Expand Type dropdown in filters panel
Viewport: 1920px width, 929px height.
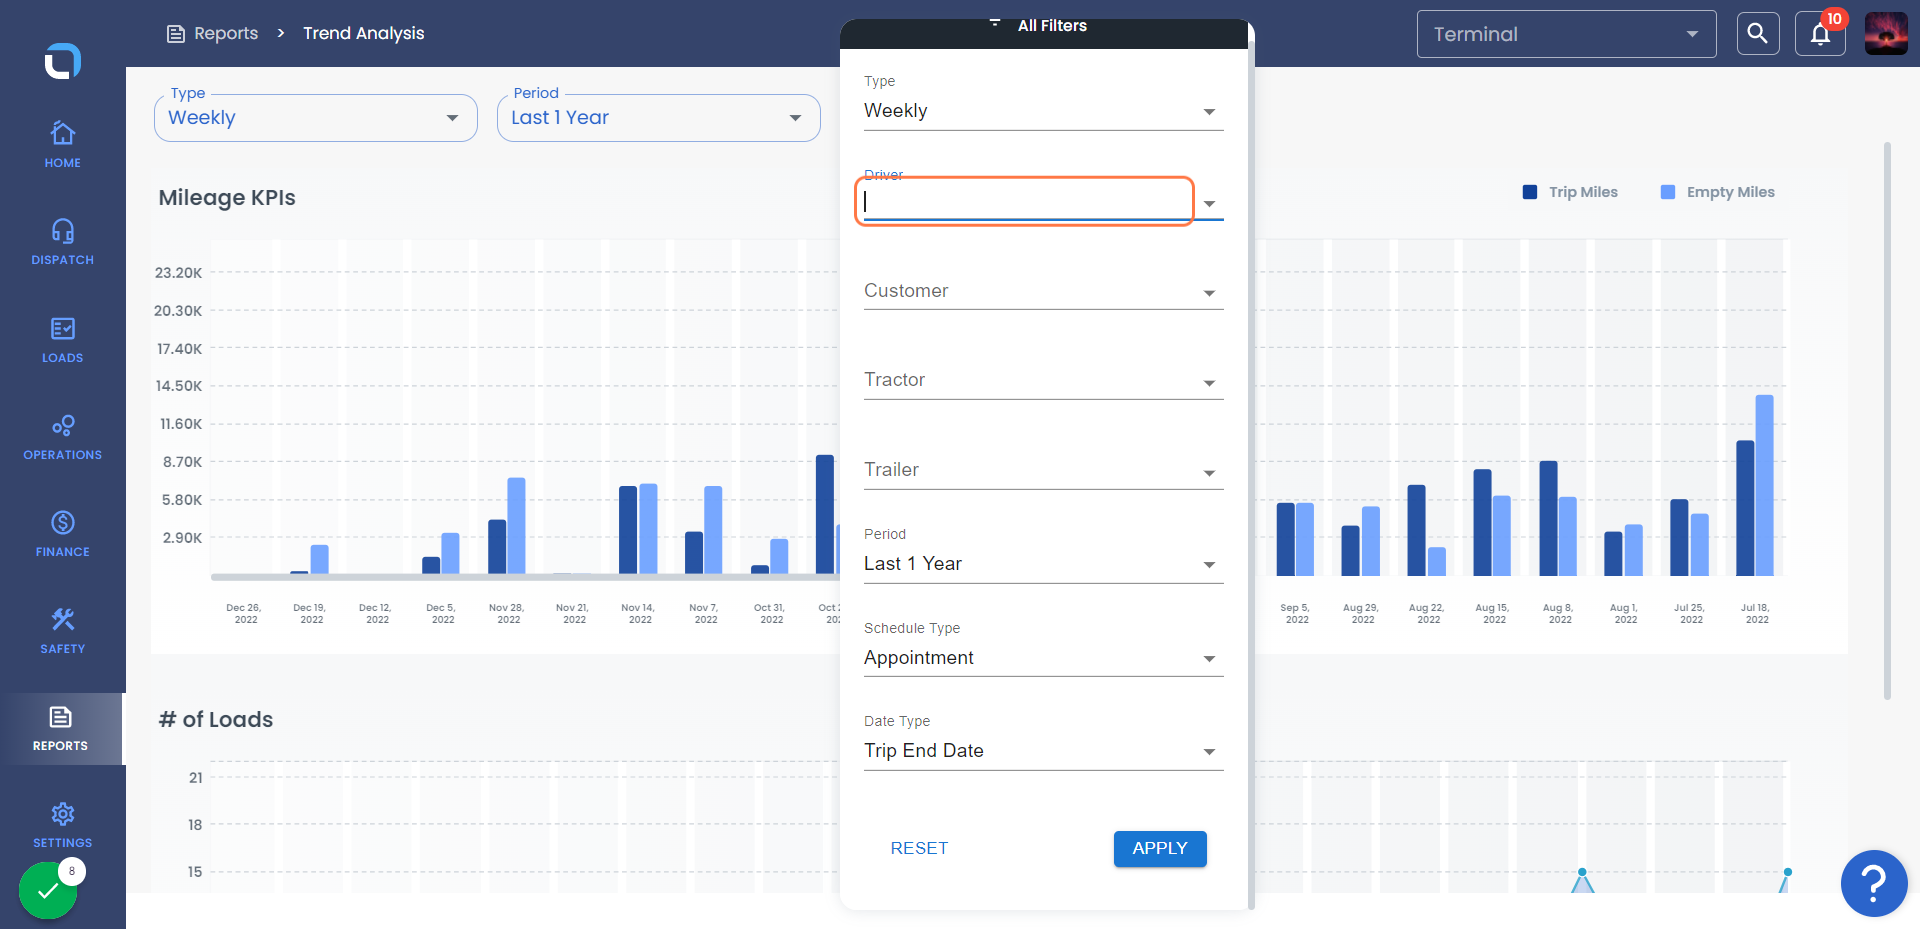point(1043,111)
